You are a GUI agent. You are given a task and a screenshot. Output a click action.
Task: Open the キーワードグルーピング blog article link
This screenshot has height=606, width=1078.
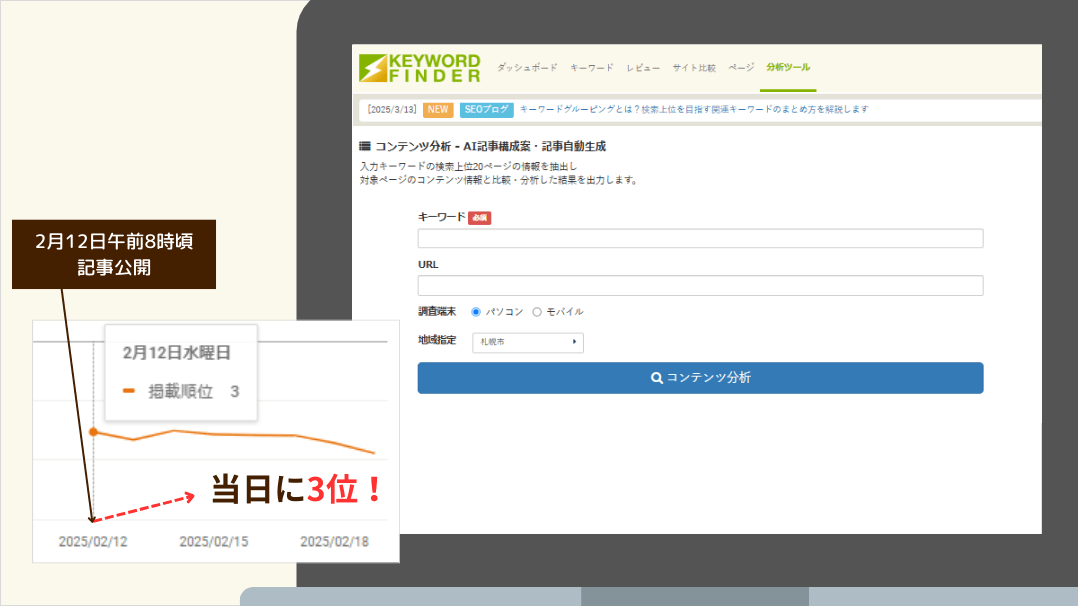click(x=694, y=109)
